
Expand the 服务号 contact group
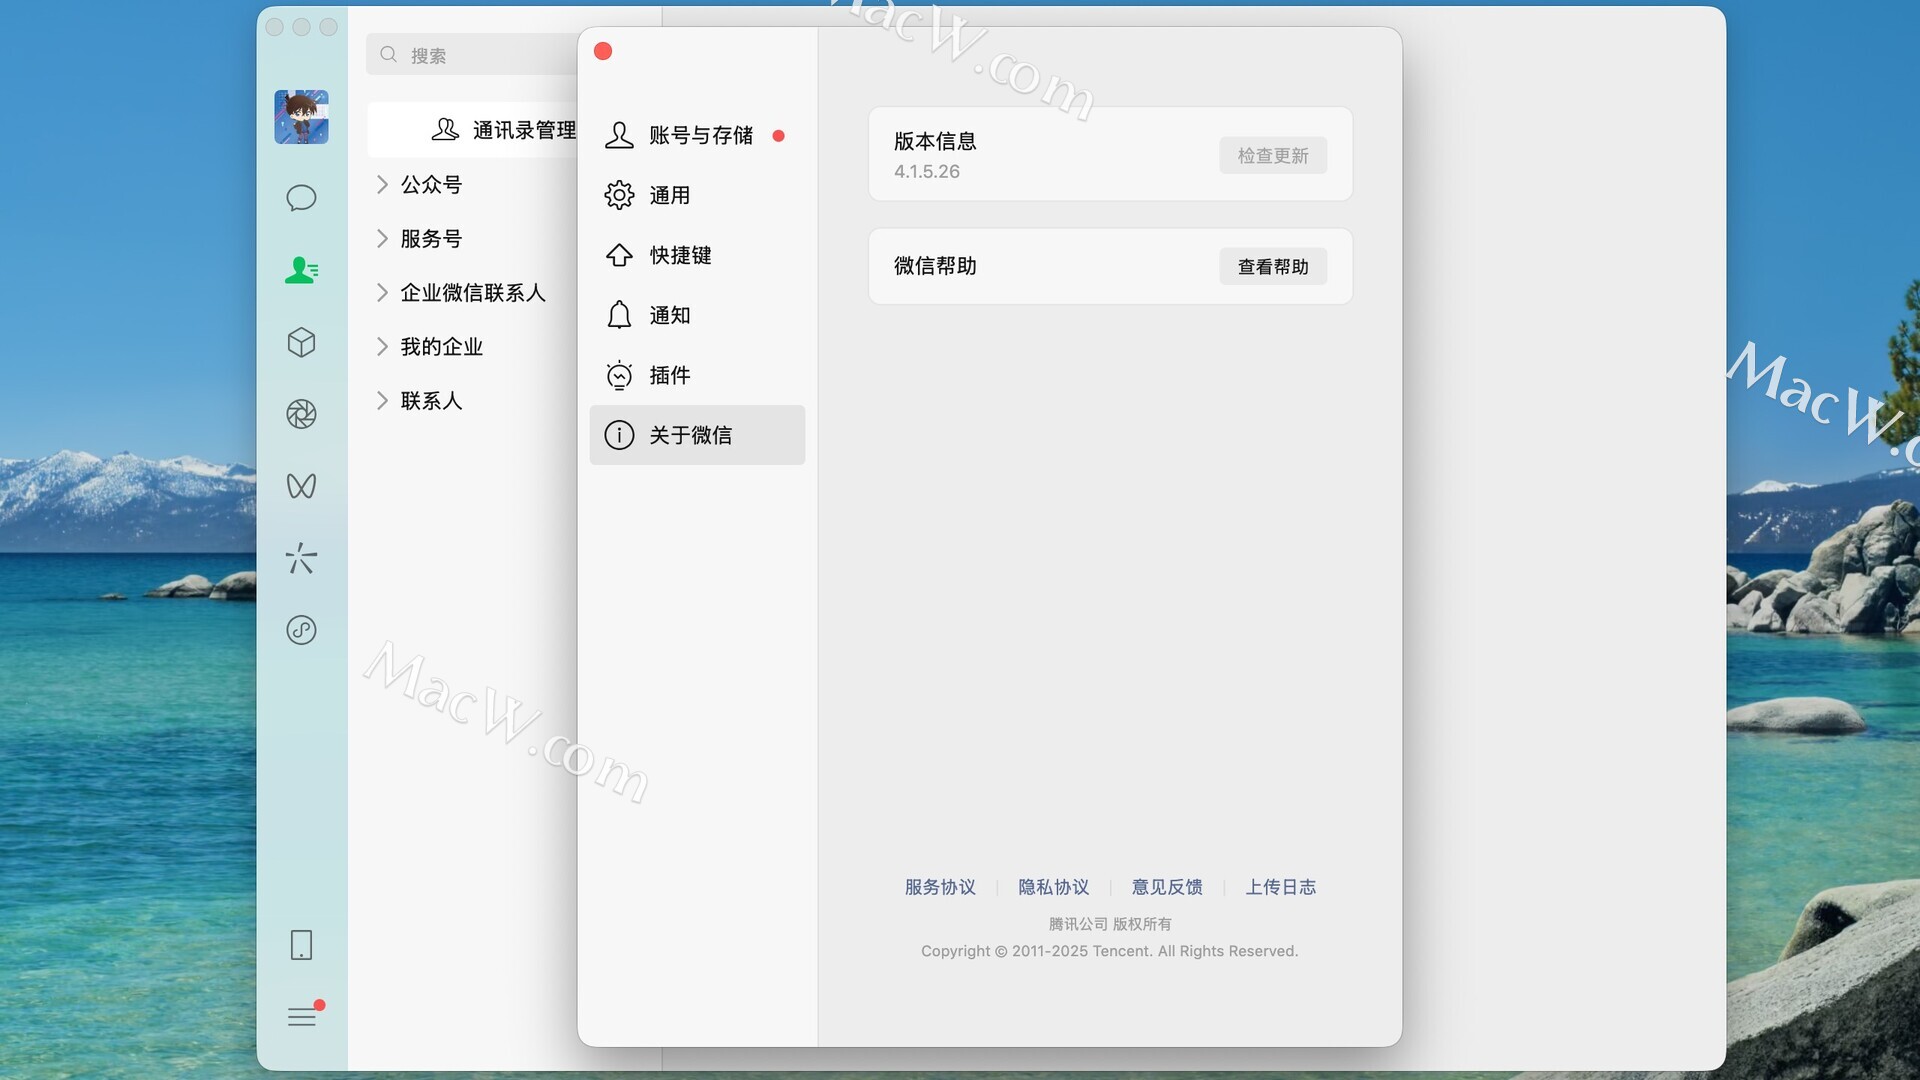coord(431,239)
